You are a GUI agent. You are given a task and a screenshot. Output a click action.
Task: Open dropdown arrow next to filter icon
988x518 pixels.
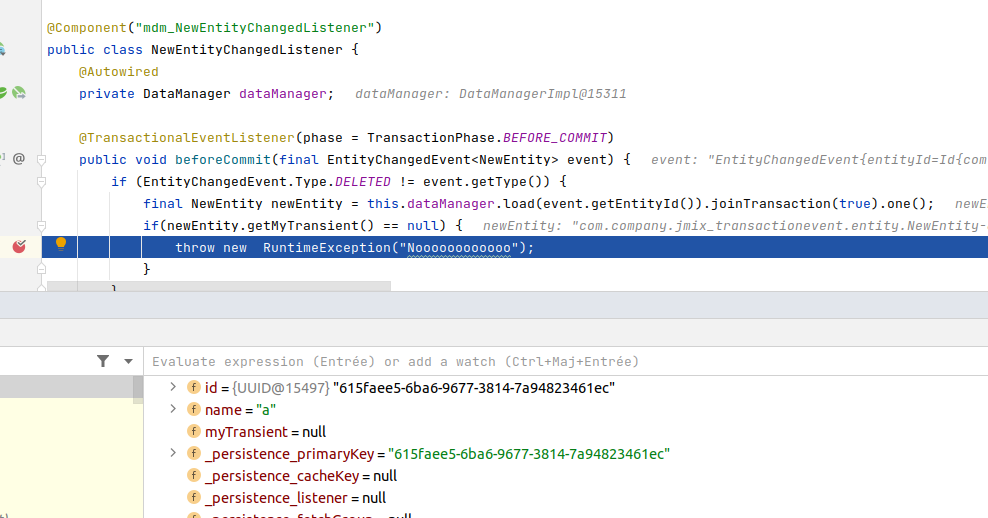coord(129,362)
